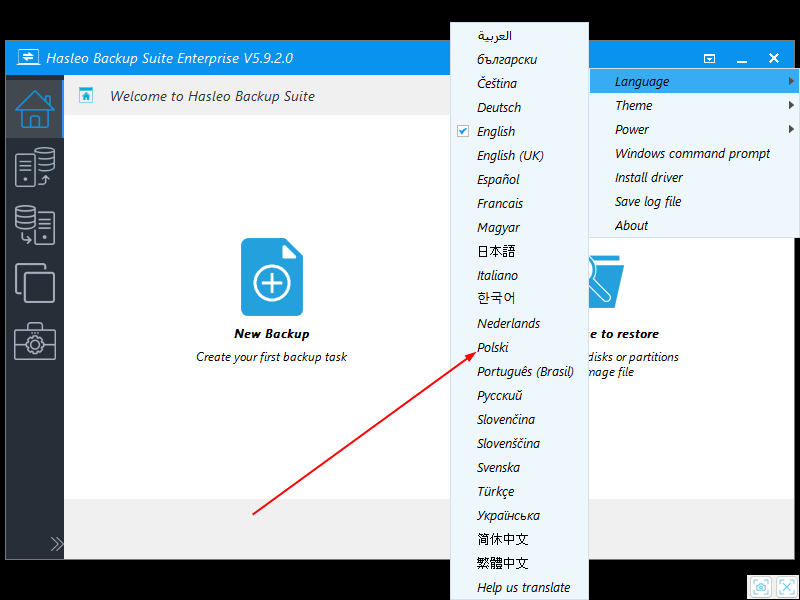Select Magyar language
Screen dimensions: 800x600
pos(519,228)
